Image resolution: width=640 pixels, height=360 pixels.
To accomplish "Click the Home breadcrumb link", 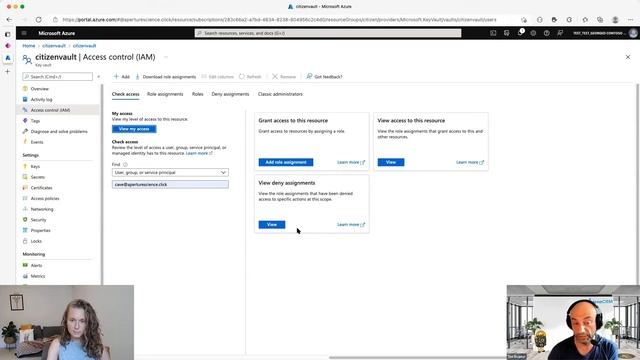I will (29, 46).
